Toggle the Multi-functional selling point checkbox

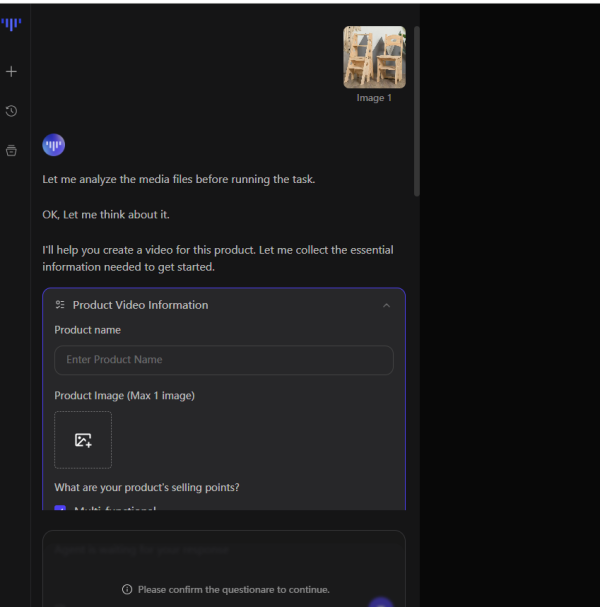click(x=60, y=510)
